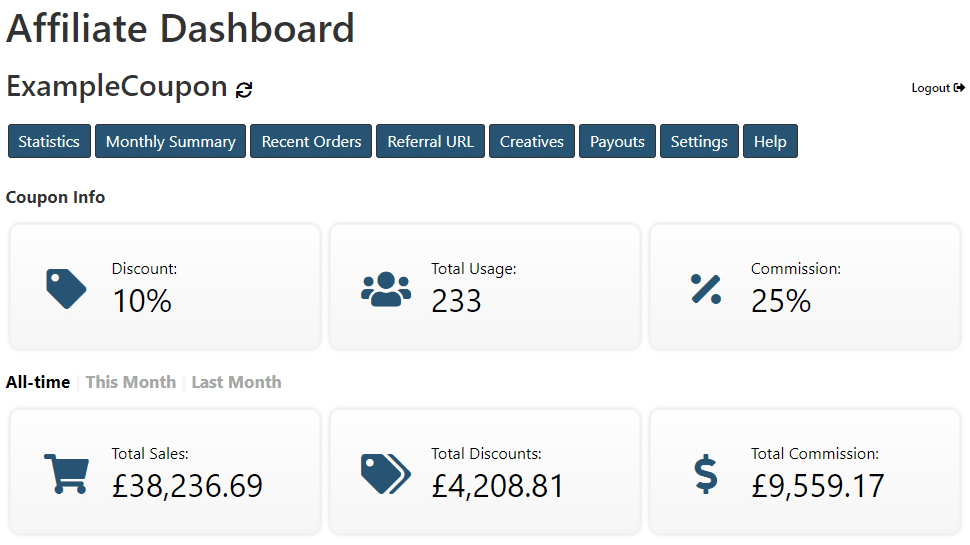Open the Settings tab
The width and height of the screenshot is (970, 545).
(x=699, y=141)
